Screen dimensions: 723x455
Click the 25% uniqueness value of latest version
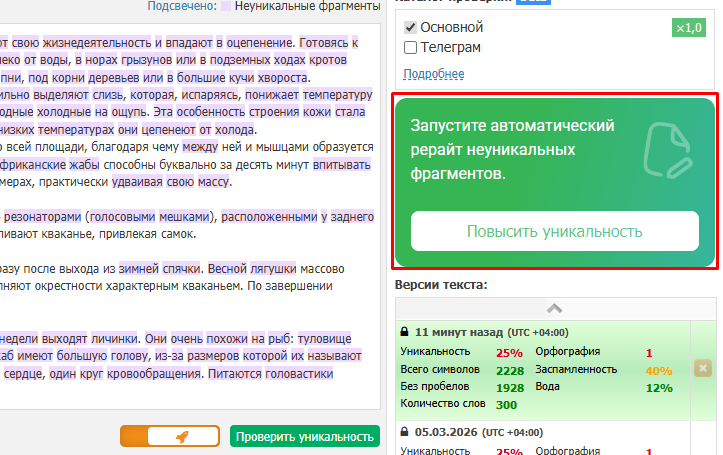click(x=508, y=352)
